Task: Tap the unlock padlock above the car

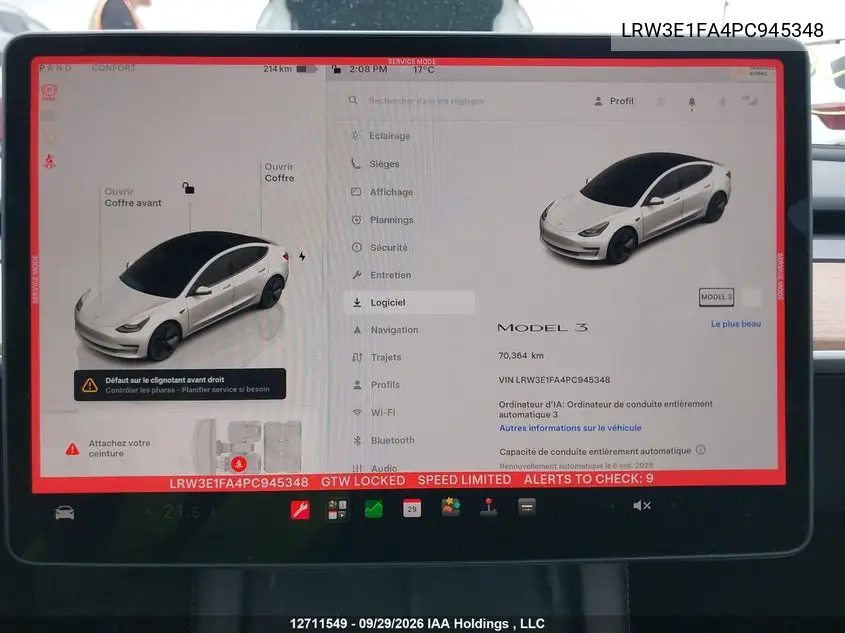Action: coord(188,187)
